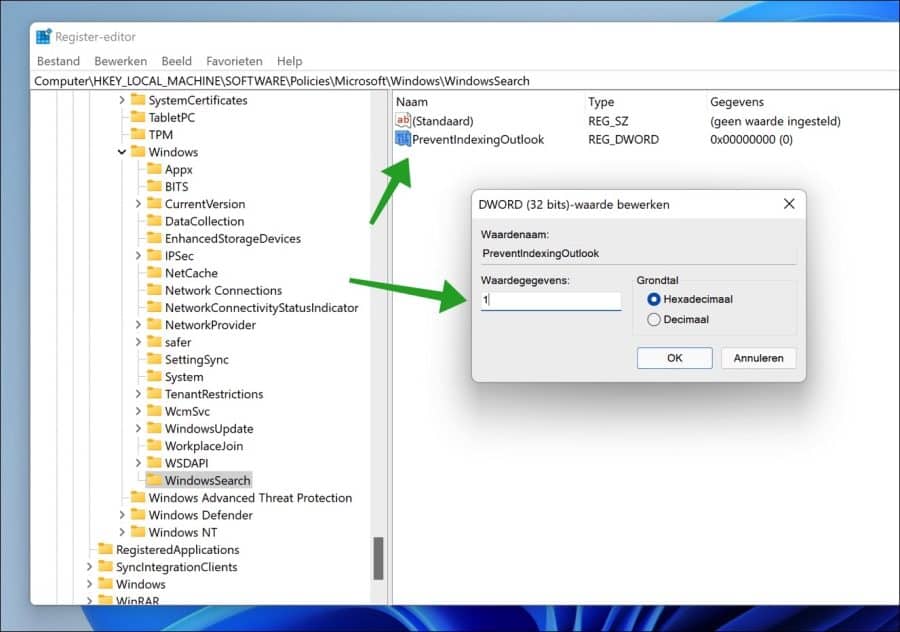Select the Windows NT tree label
The height and width of the screenshot is (632, 900).
(183, 532)
